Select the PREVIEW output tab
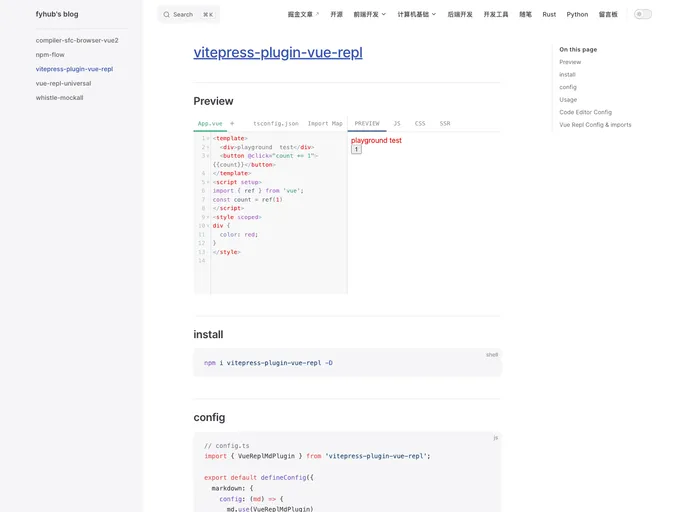 click(x=367, y=123)
